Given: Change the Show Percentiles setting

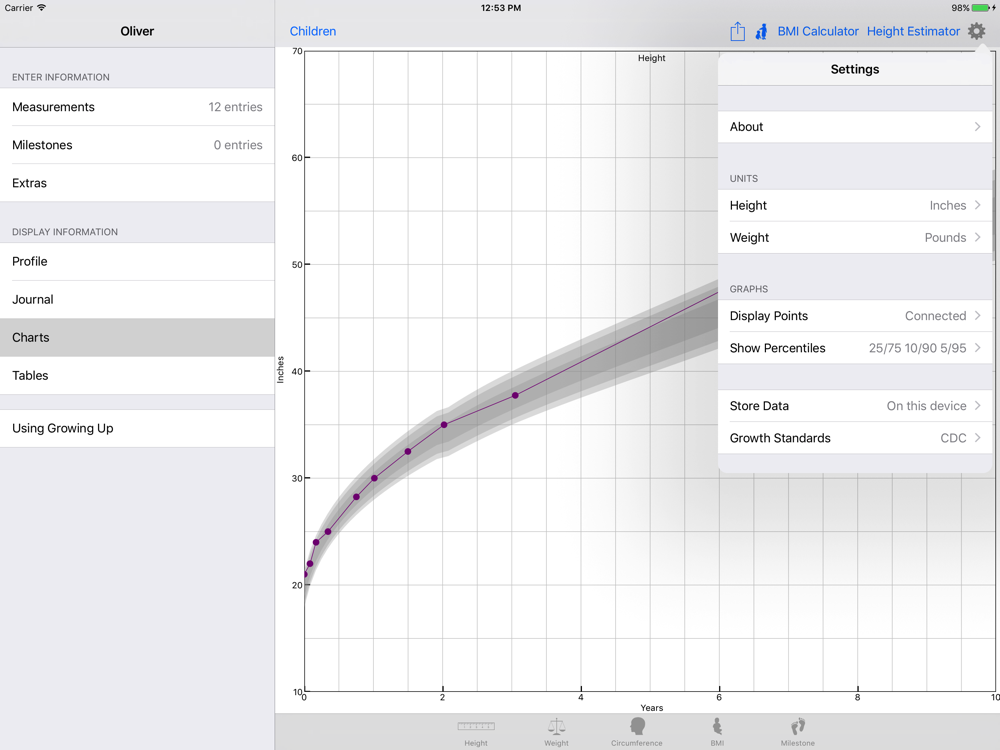Looking at the screenshot, I should (855, 348).
